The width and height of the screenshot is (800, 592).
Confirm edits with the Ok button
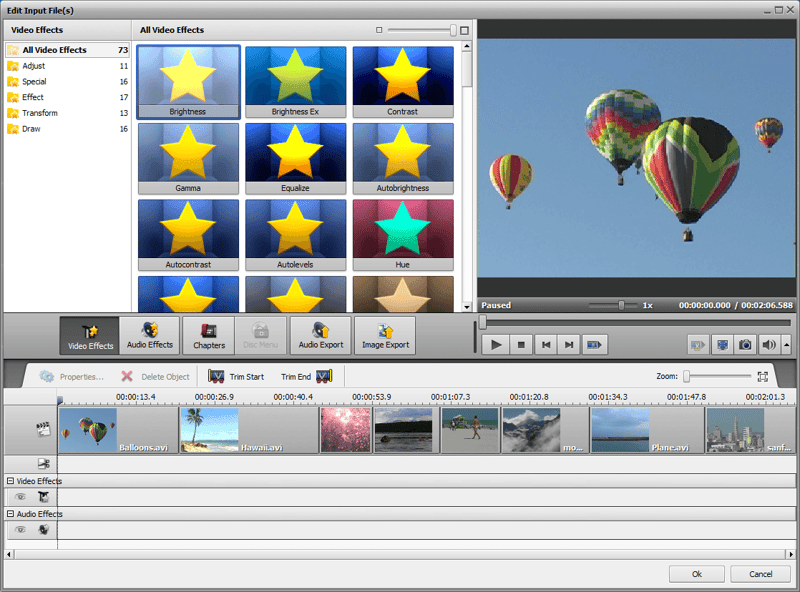(x=696, y=574)
